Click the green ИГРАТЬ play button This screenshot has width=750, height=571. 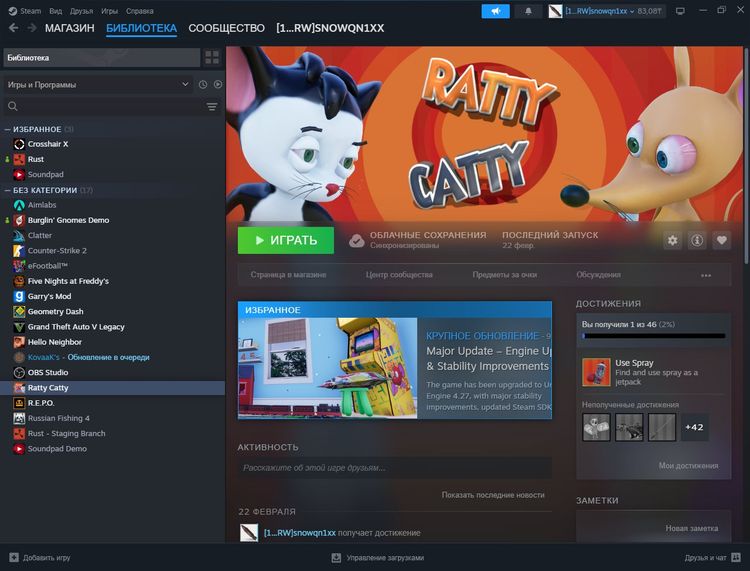[x=285, y=240]
